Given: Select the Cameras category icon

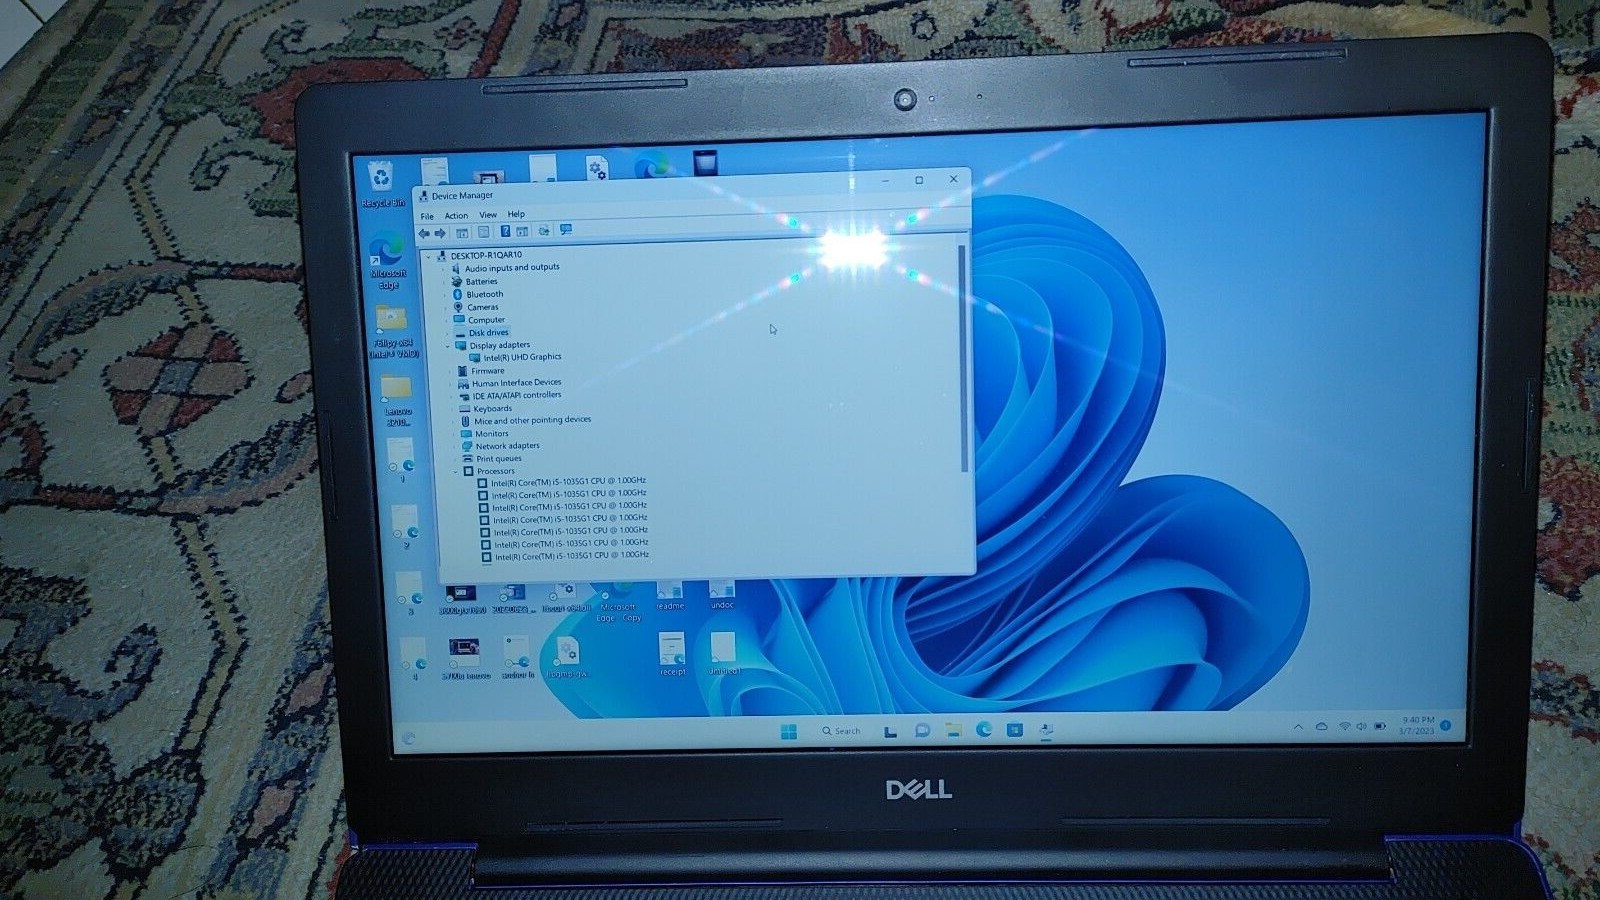Looking at the screenshot, I should 459,308.
